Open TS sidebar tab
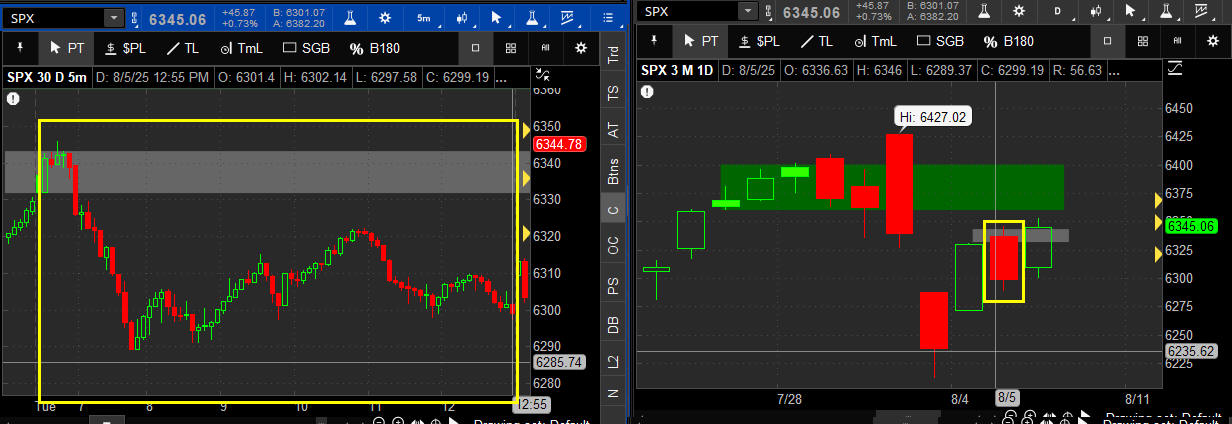1232x424 pixels. tap(613, 92)
